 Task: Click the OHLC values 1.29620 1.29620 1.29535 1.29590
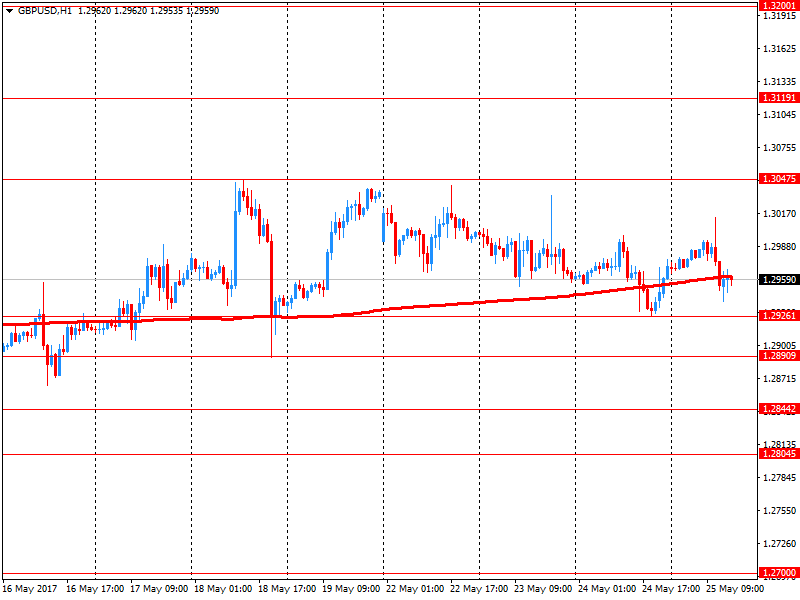click(x=148, y=11)
